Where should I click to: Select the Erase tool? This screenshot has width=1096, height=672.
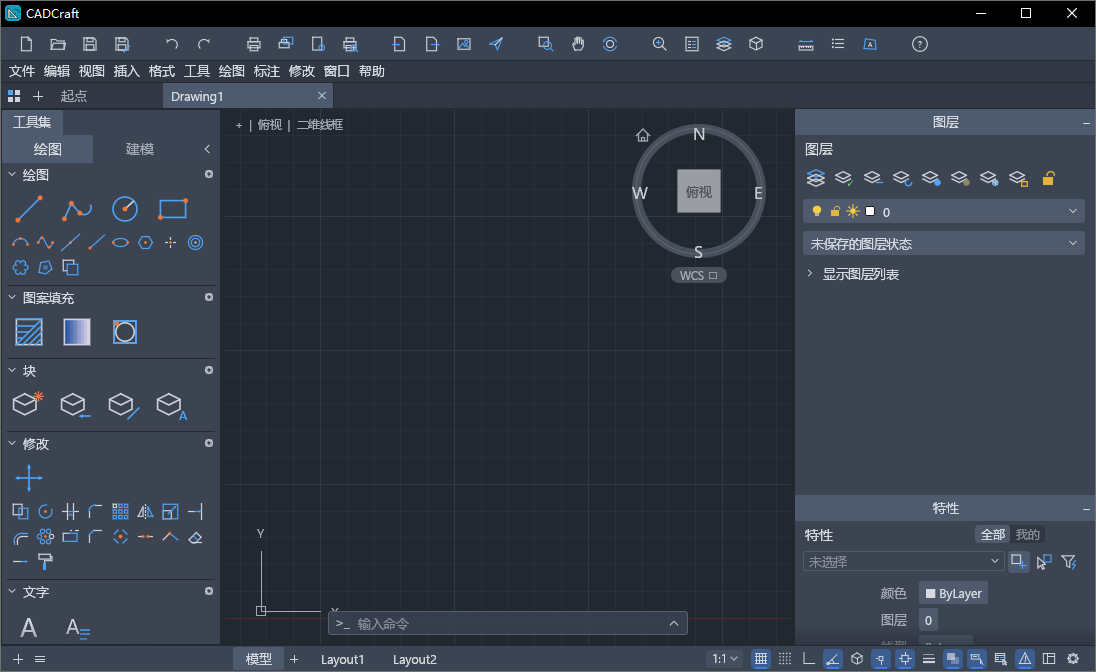pyautogui.click(x=196, y=538)
